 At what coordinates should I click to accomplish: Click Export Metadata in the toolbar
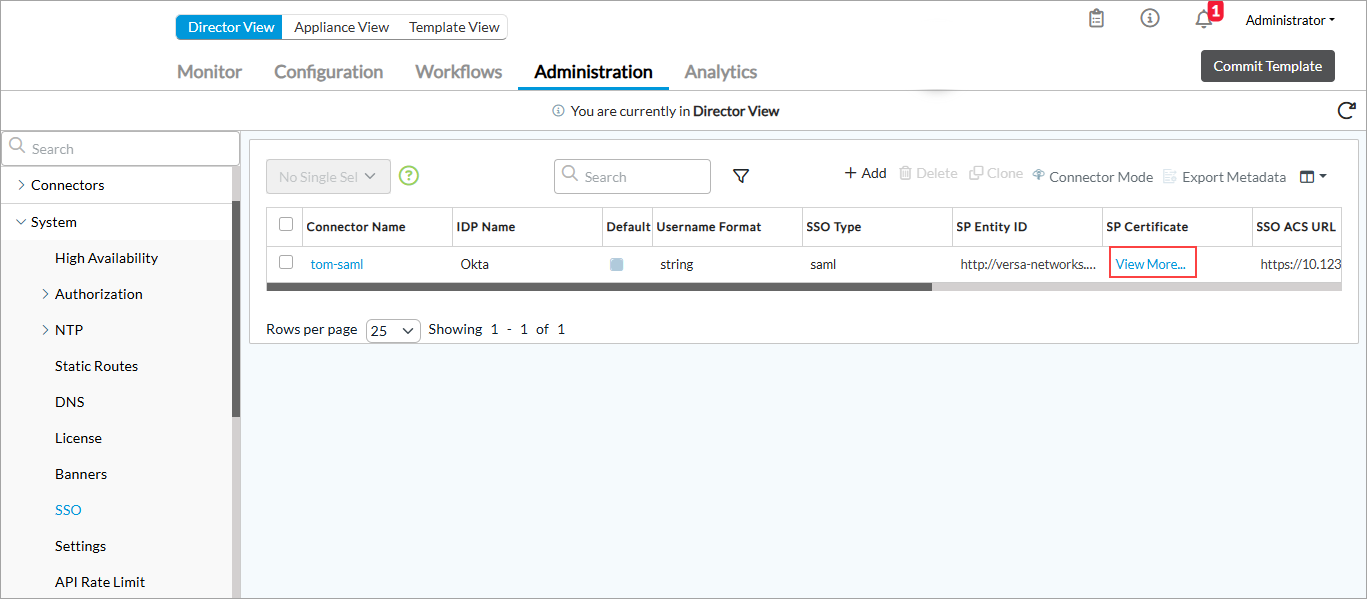[x=1224, y=177]
